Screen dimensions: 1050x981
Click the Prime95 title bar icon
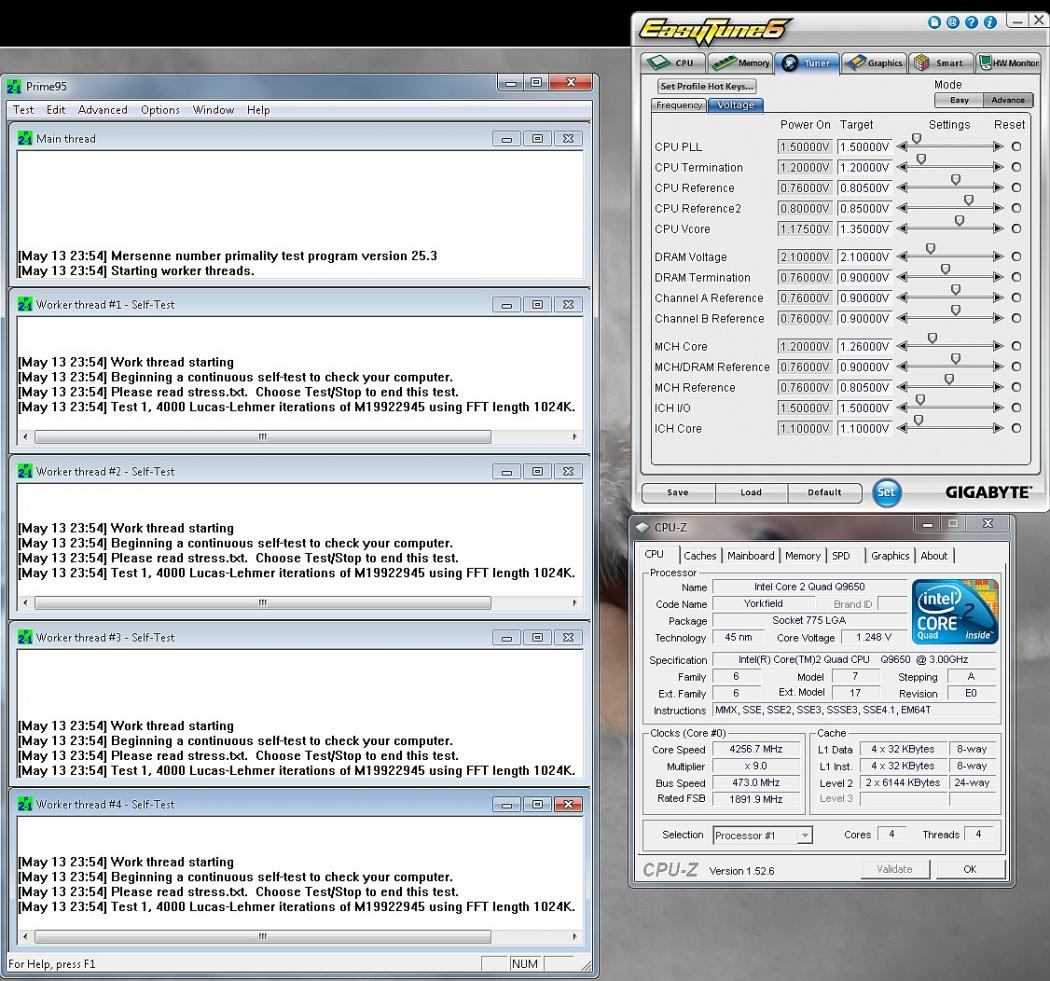tap(14, 86)
